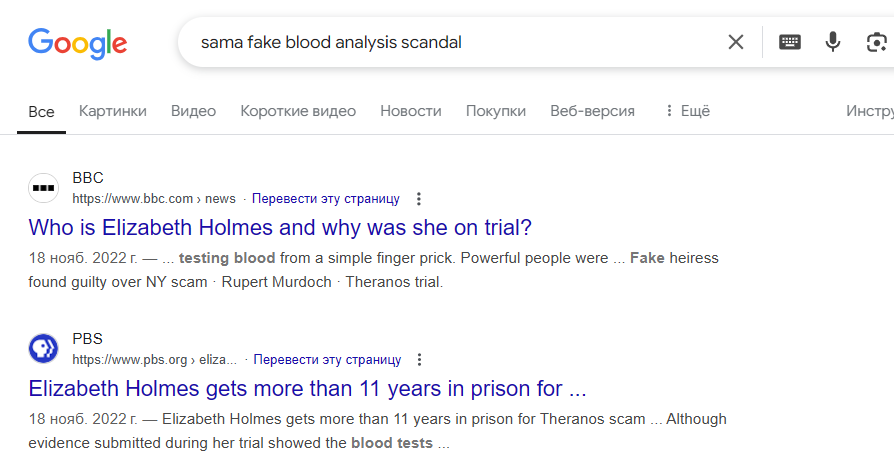The height and width of the screenshot is (461, 894).
Task: Click the Google logo
Action: pos(78,43)
